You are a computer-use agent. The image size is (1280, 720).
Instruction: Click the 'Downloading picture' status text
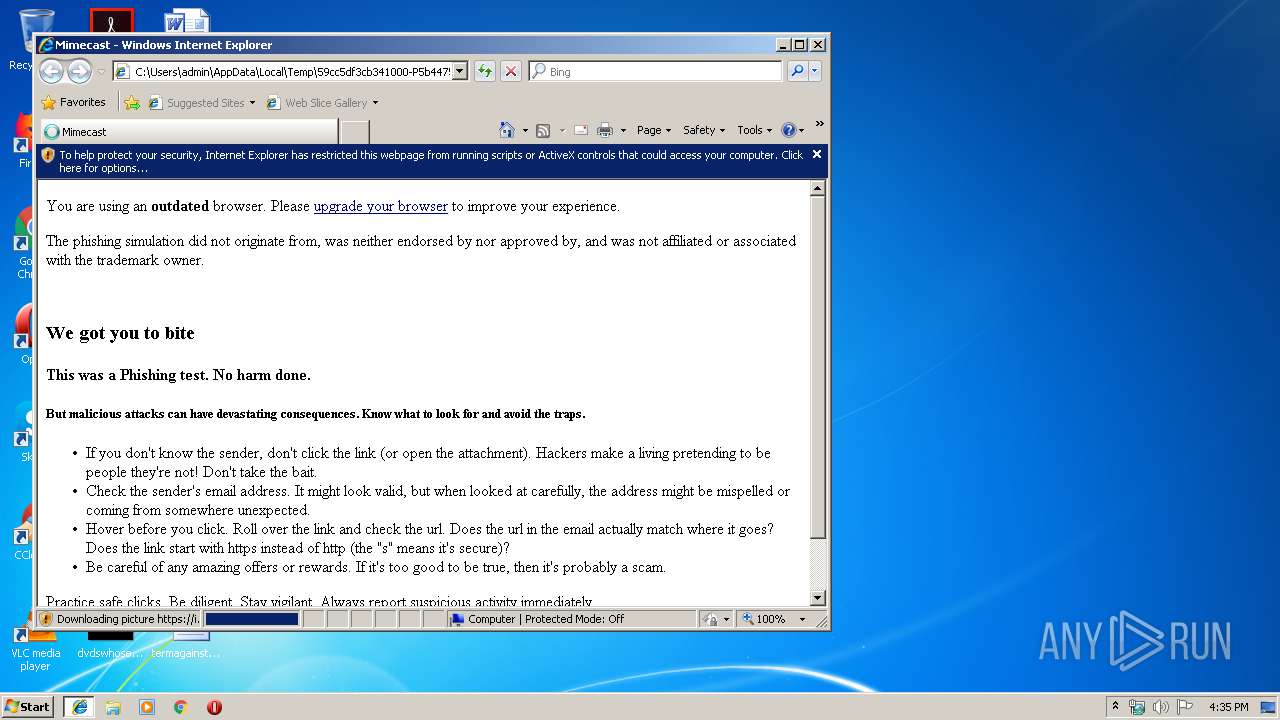click(x=128, y=619)
